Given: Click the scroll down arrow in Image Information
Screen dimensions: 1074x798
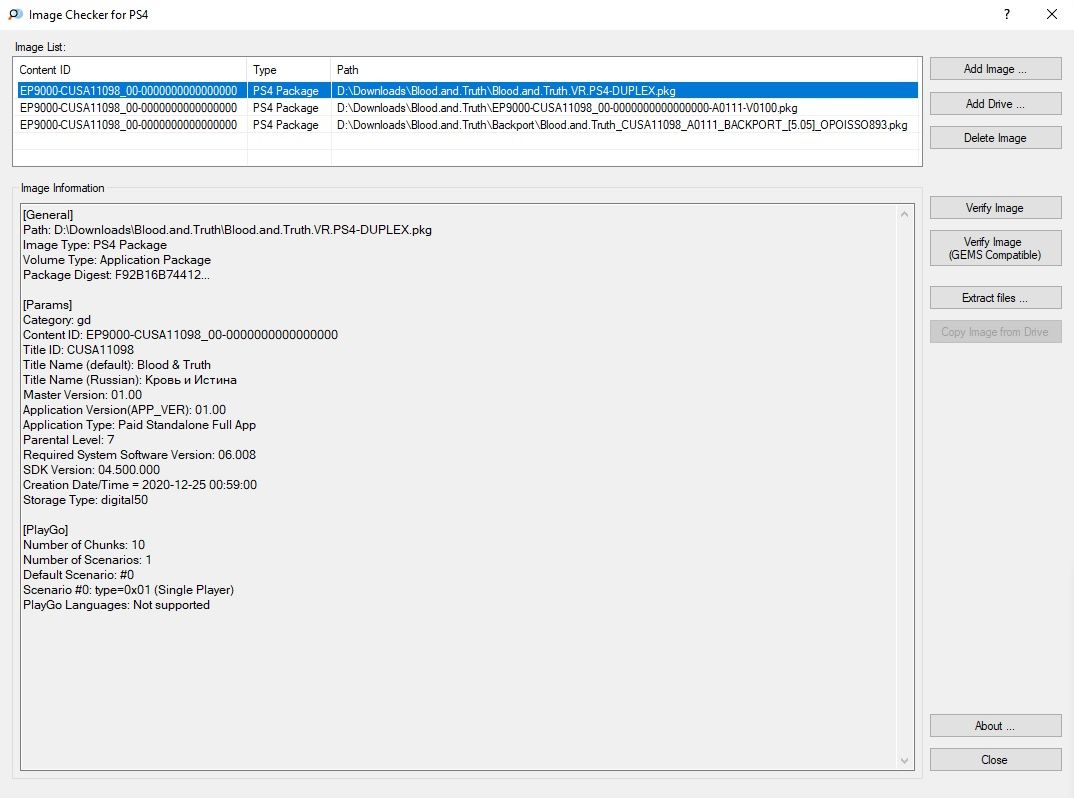Looking at the screenshot, I should (x=904, y=760).
